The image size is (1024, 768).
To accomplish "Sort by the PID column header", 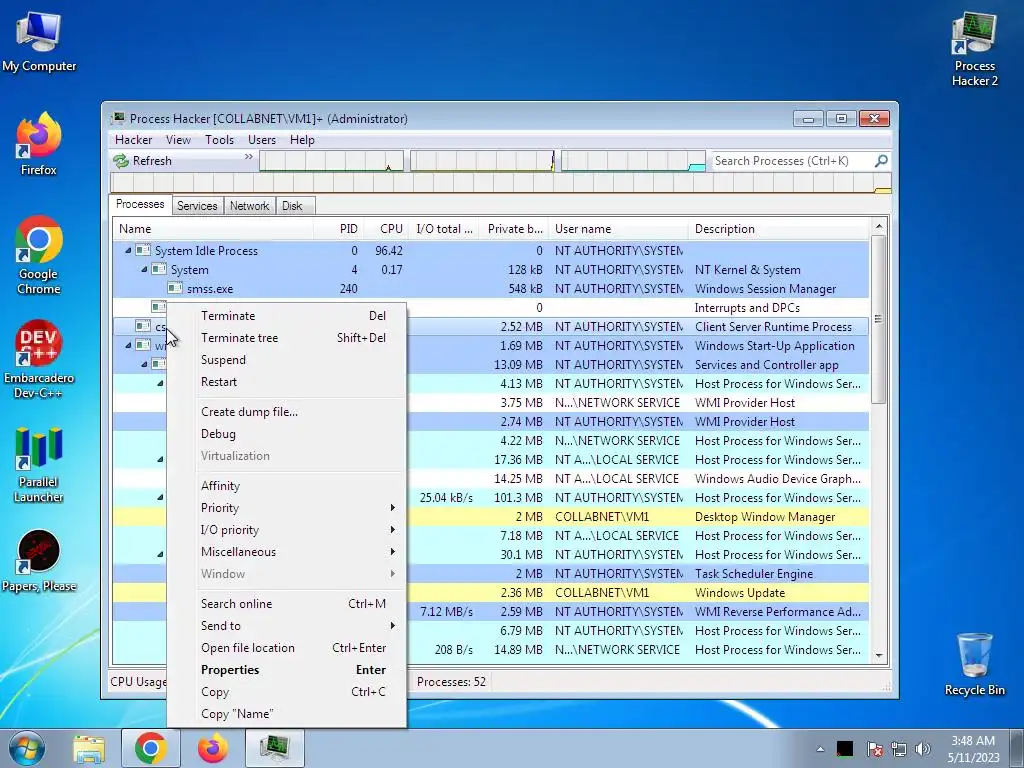I will 338,229.
